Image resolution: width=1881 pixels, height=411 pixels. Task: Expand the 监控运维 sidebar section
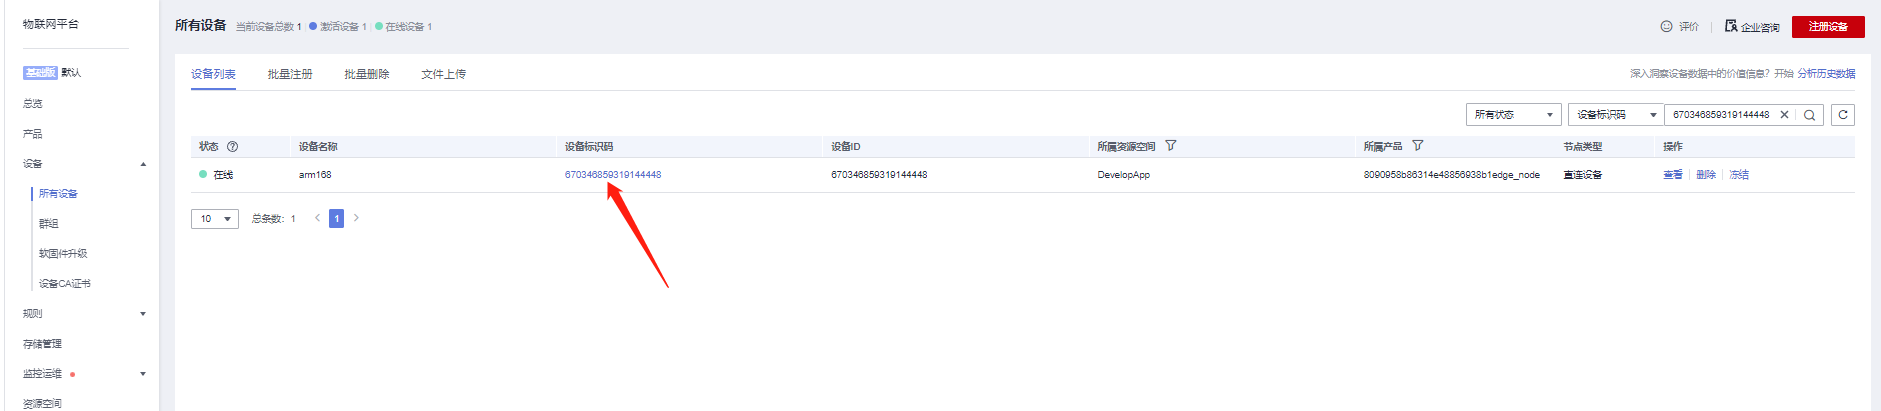(143, 374)
